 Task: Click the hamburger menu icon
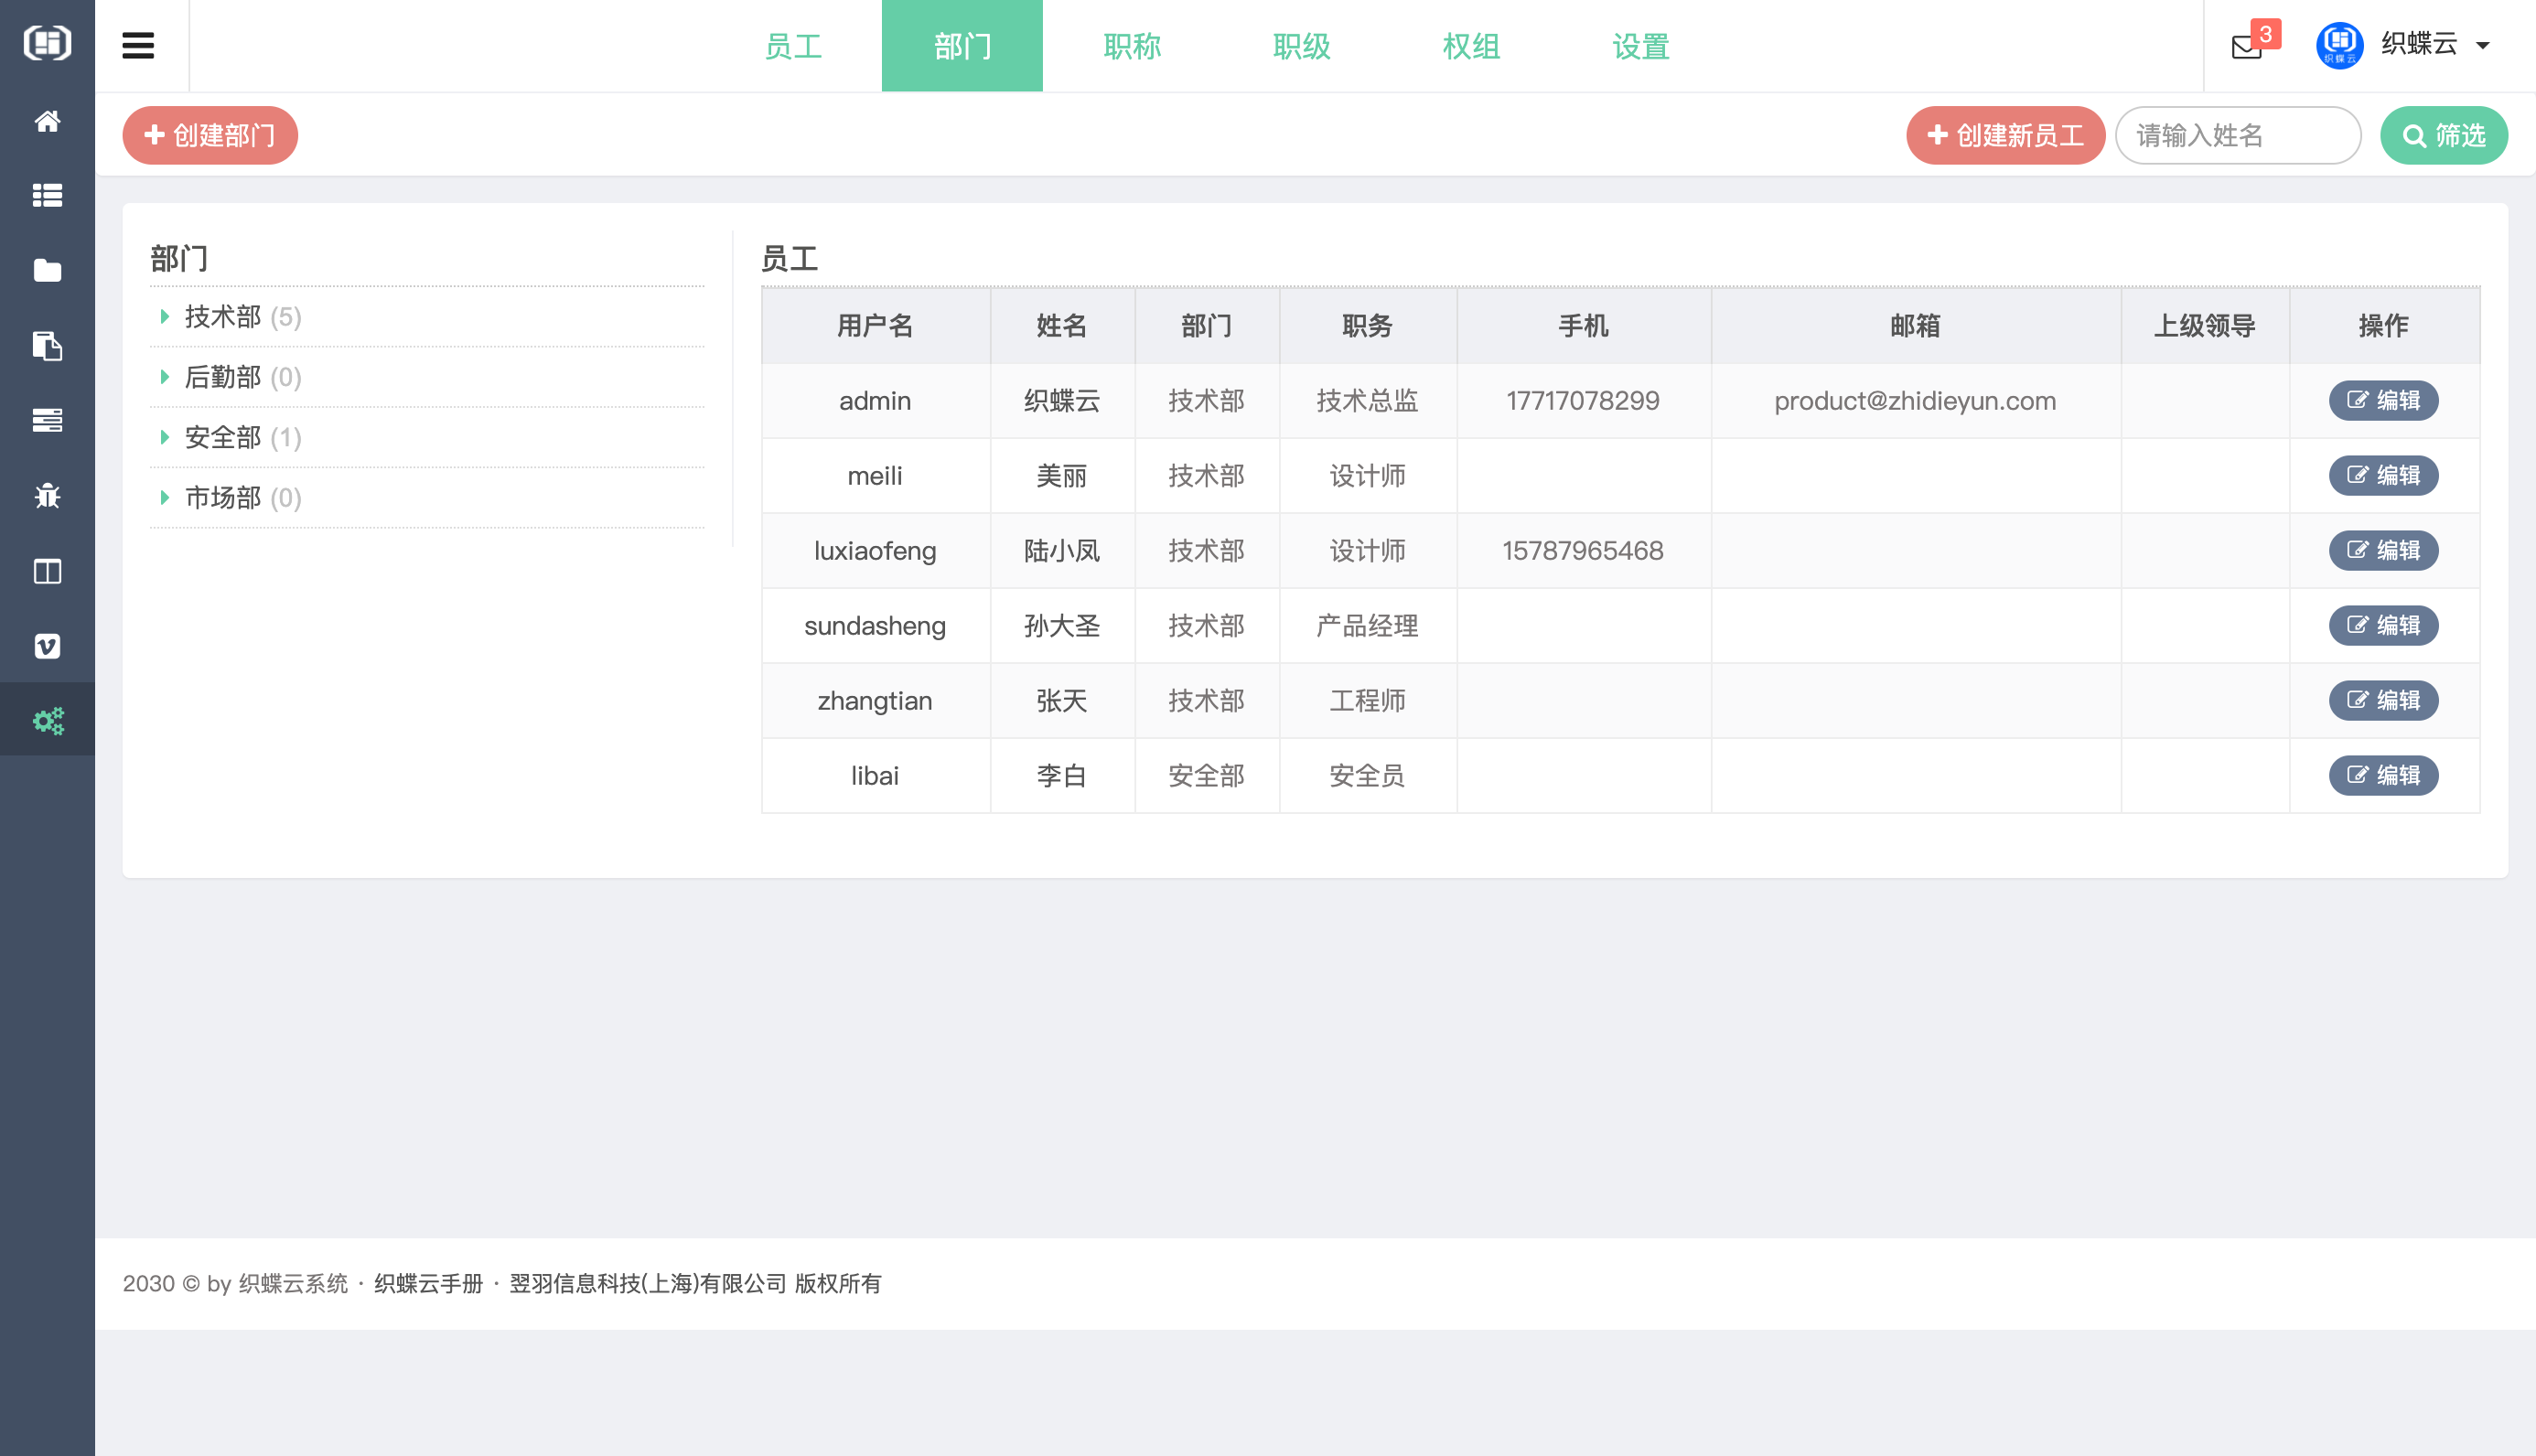click(x=138, y=46)
